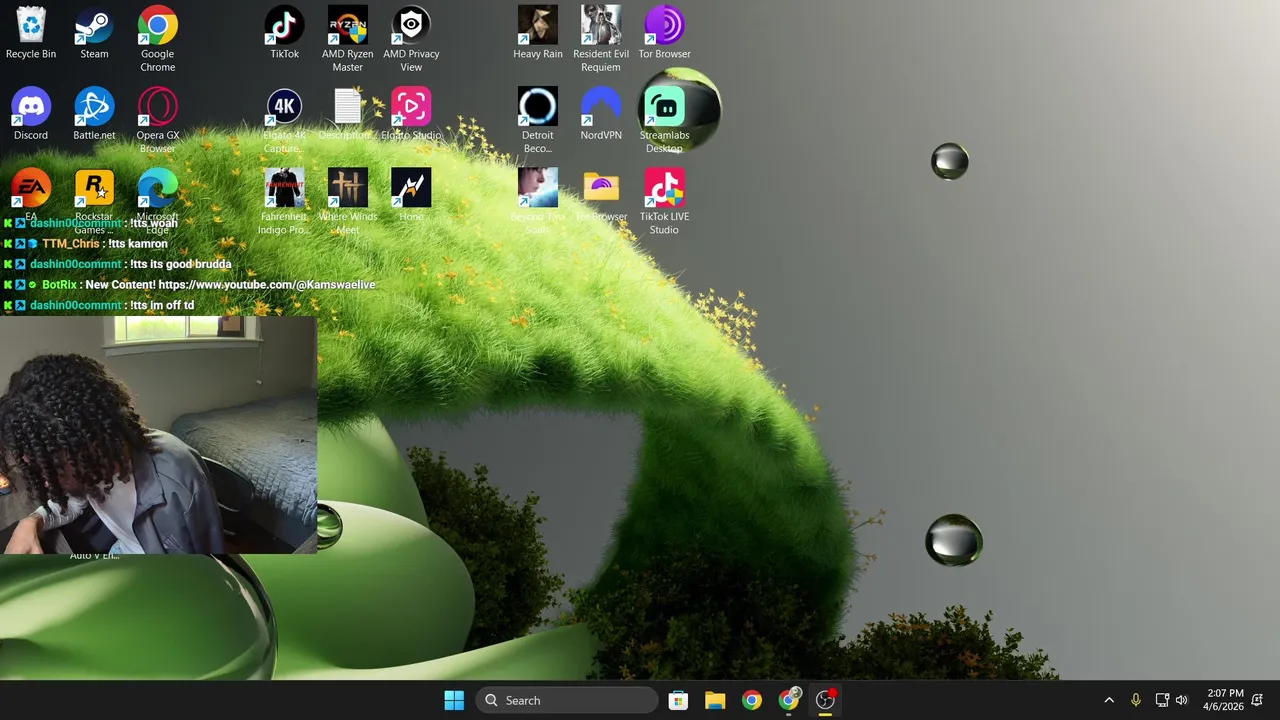Viewport: 1280px width, 720px height.
Task: Click the NordVPN desktop shortcut
Action: [601, 114]
